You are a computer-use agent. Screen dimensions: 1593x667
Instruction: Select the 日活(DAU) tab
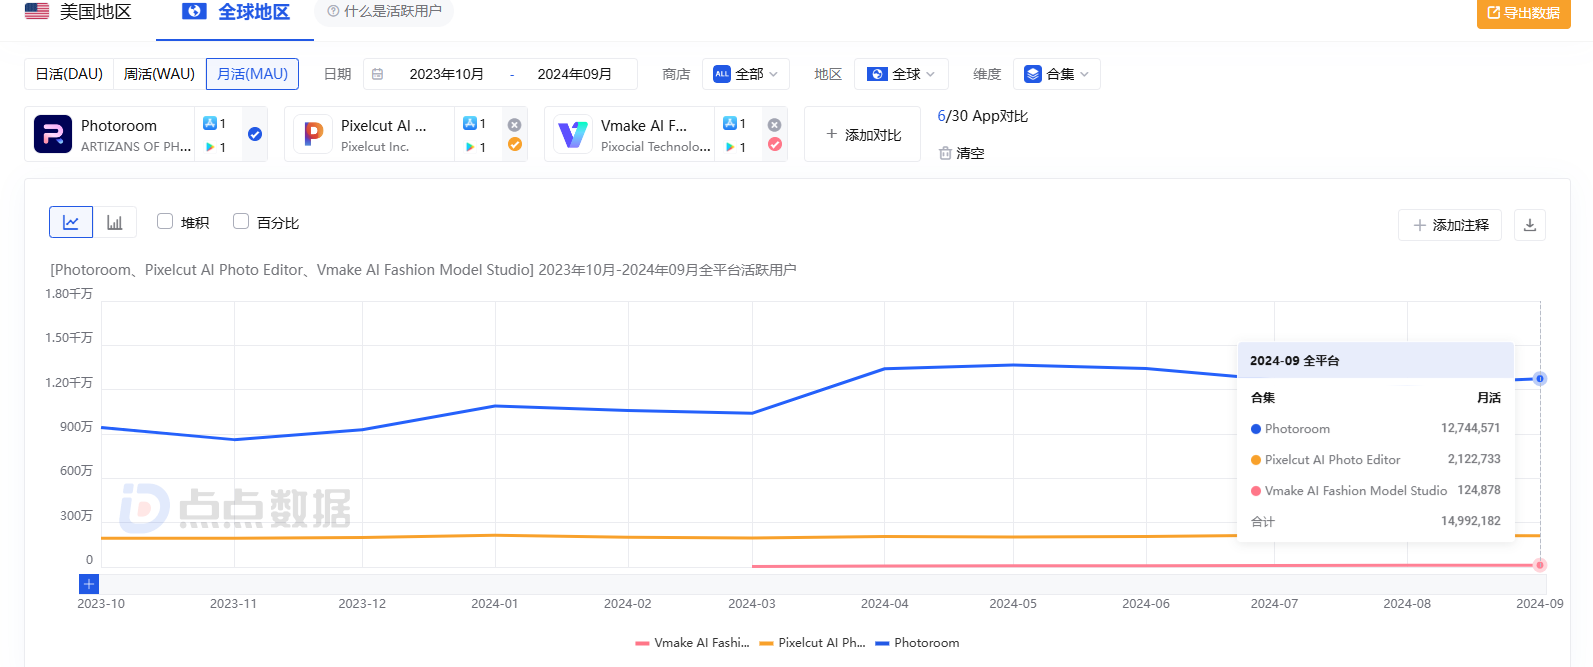pos(69,74)
